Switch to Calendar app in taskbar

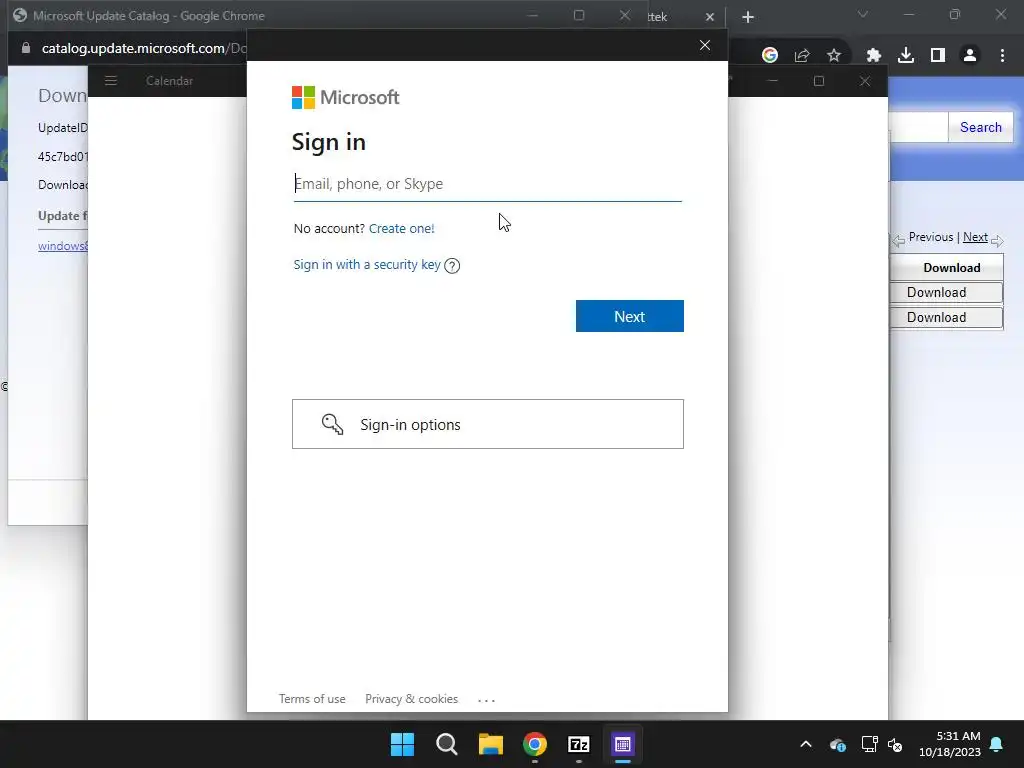[622, 744]
